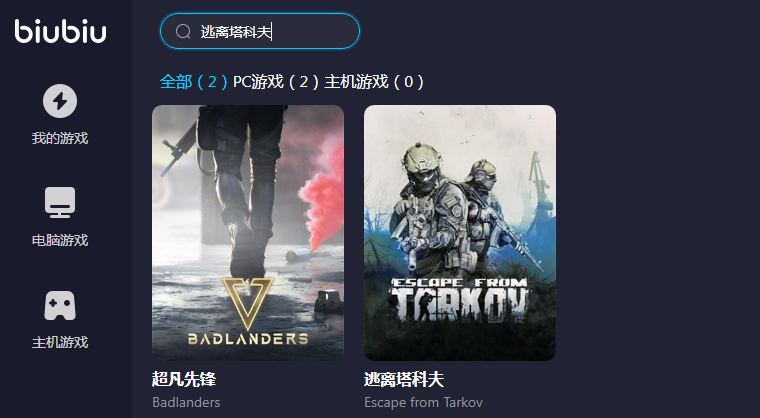Switch to the 主机游戏 (0) tab
Screen dimensions: 760x418
374,81
